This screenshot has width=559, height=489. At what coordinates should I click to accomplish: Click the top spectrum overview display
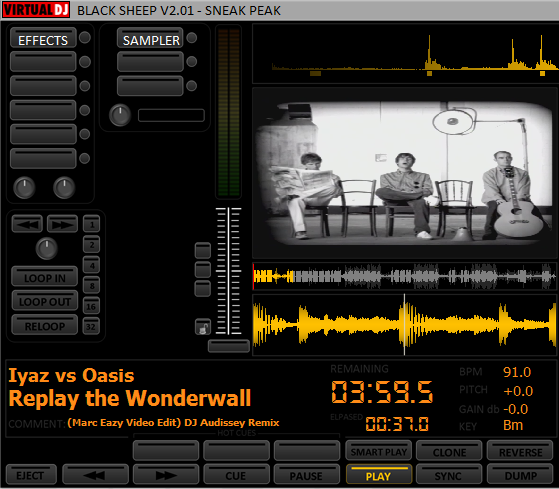point(405,53)
